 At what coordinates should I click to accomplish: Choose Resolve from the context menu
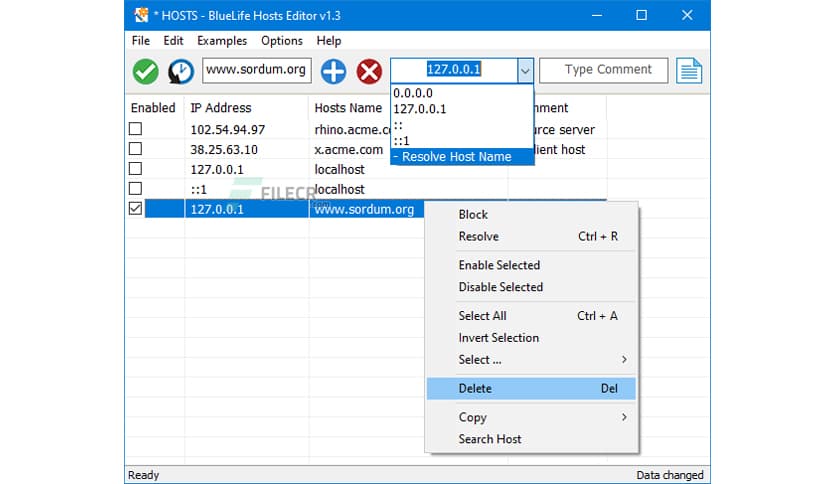(x=531, y=236)
